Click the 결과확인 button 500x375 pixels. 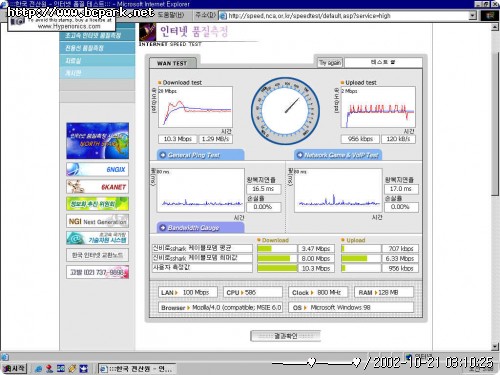coord(285,336)
